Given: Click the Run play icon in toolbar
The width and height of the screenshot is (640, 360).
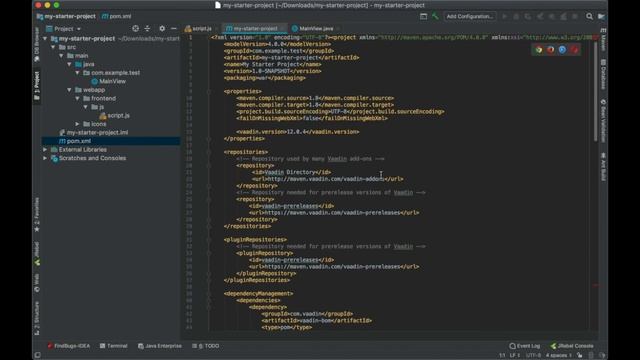Looking at the screenshot, I should 505,16.
